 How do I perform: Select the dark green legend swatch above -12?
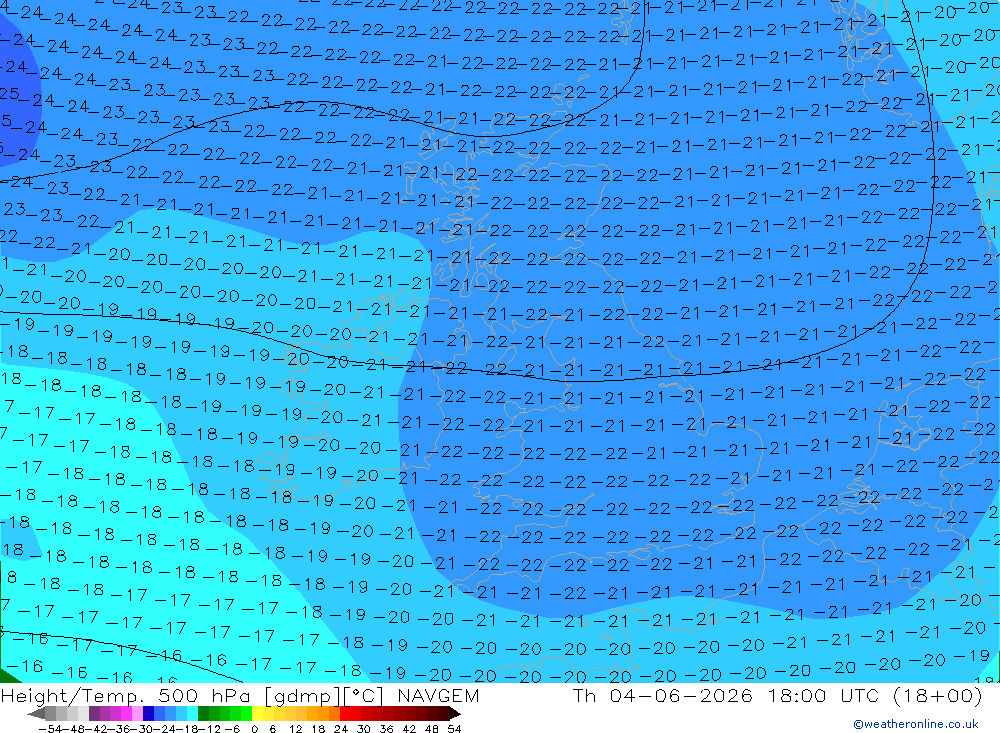click(203, 713)
